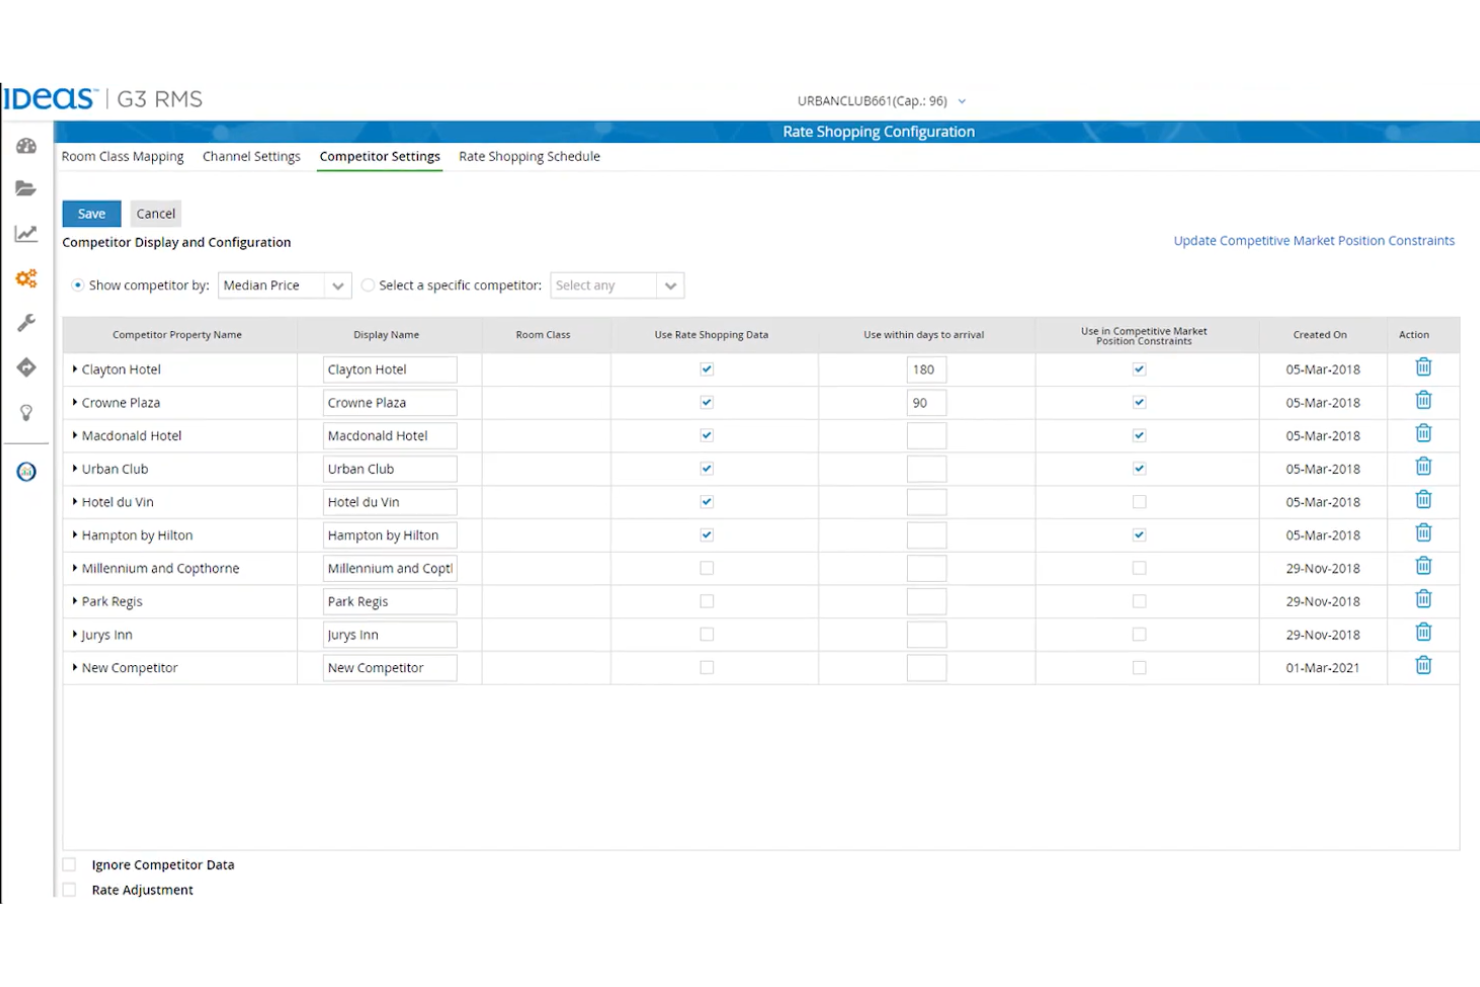This screenshot has width=1480, height=987.
Task: Edit Clayton Hotel days to arrival field
Action: pyautogui.click(x=926, y=369)
